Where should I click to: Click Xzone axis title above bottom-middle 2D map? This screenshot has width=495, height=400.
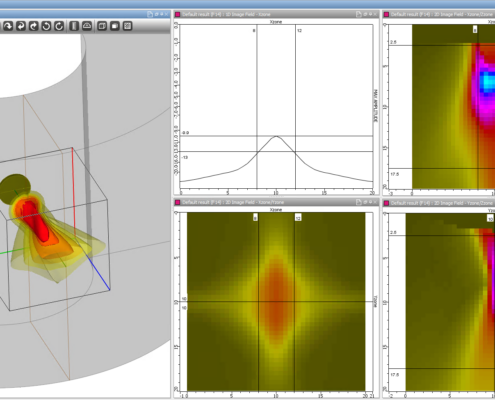[276, 210]
